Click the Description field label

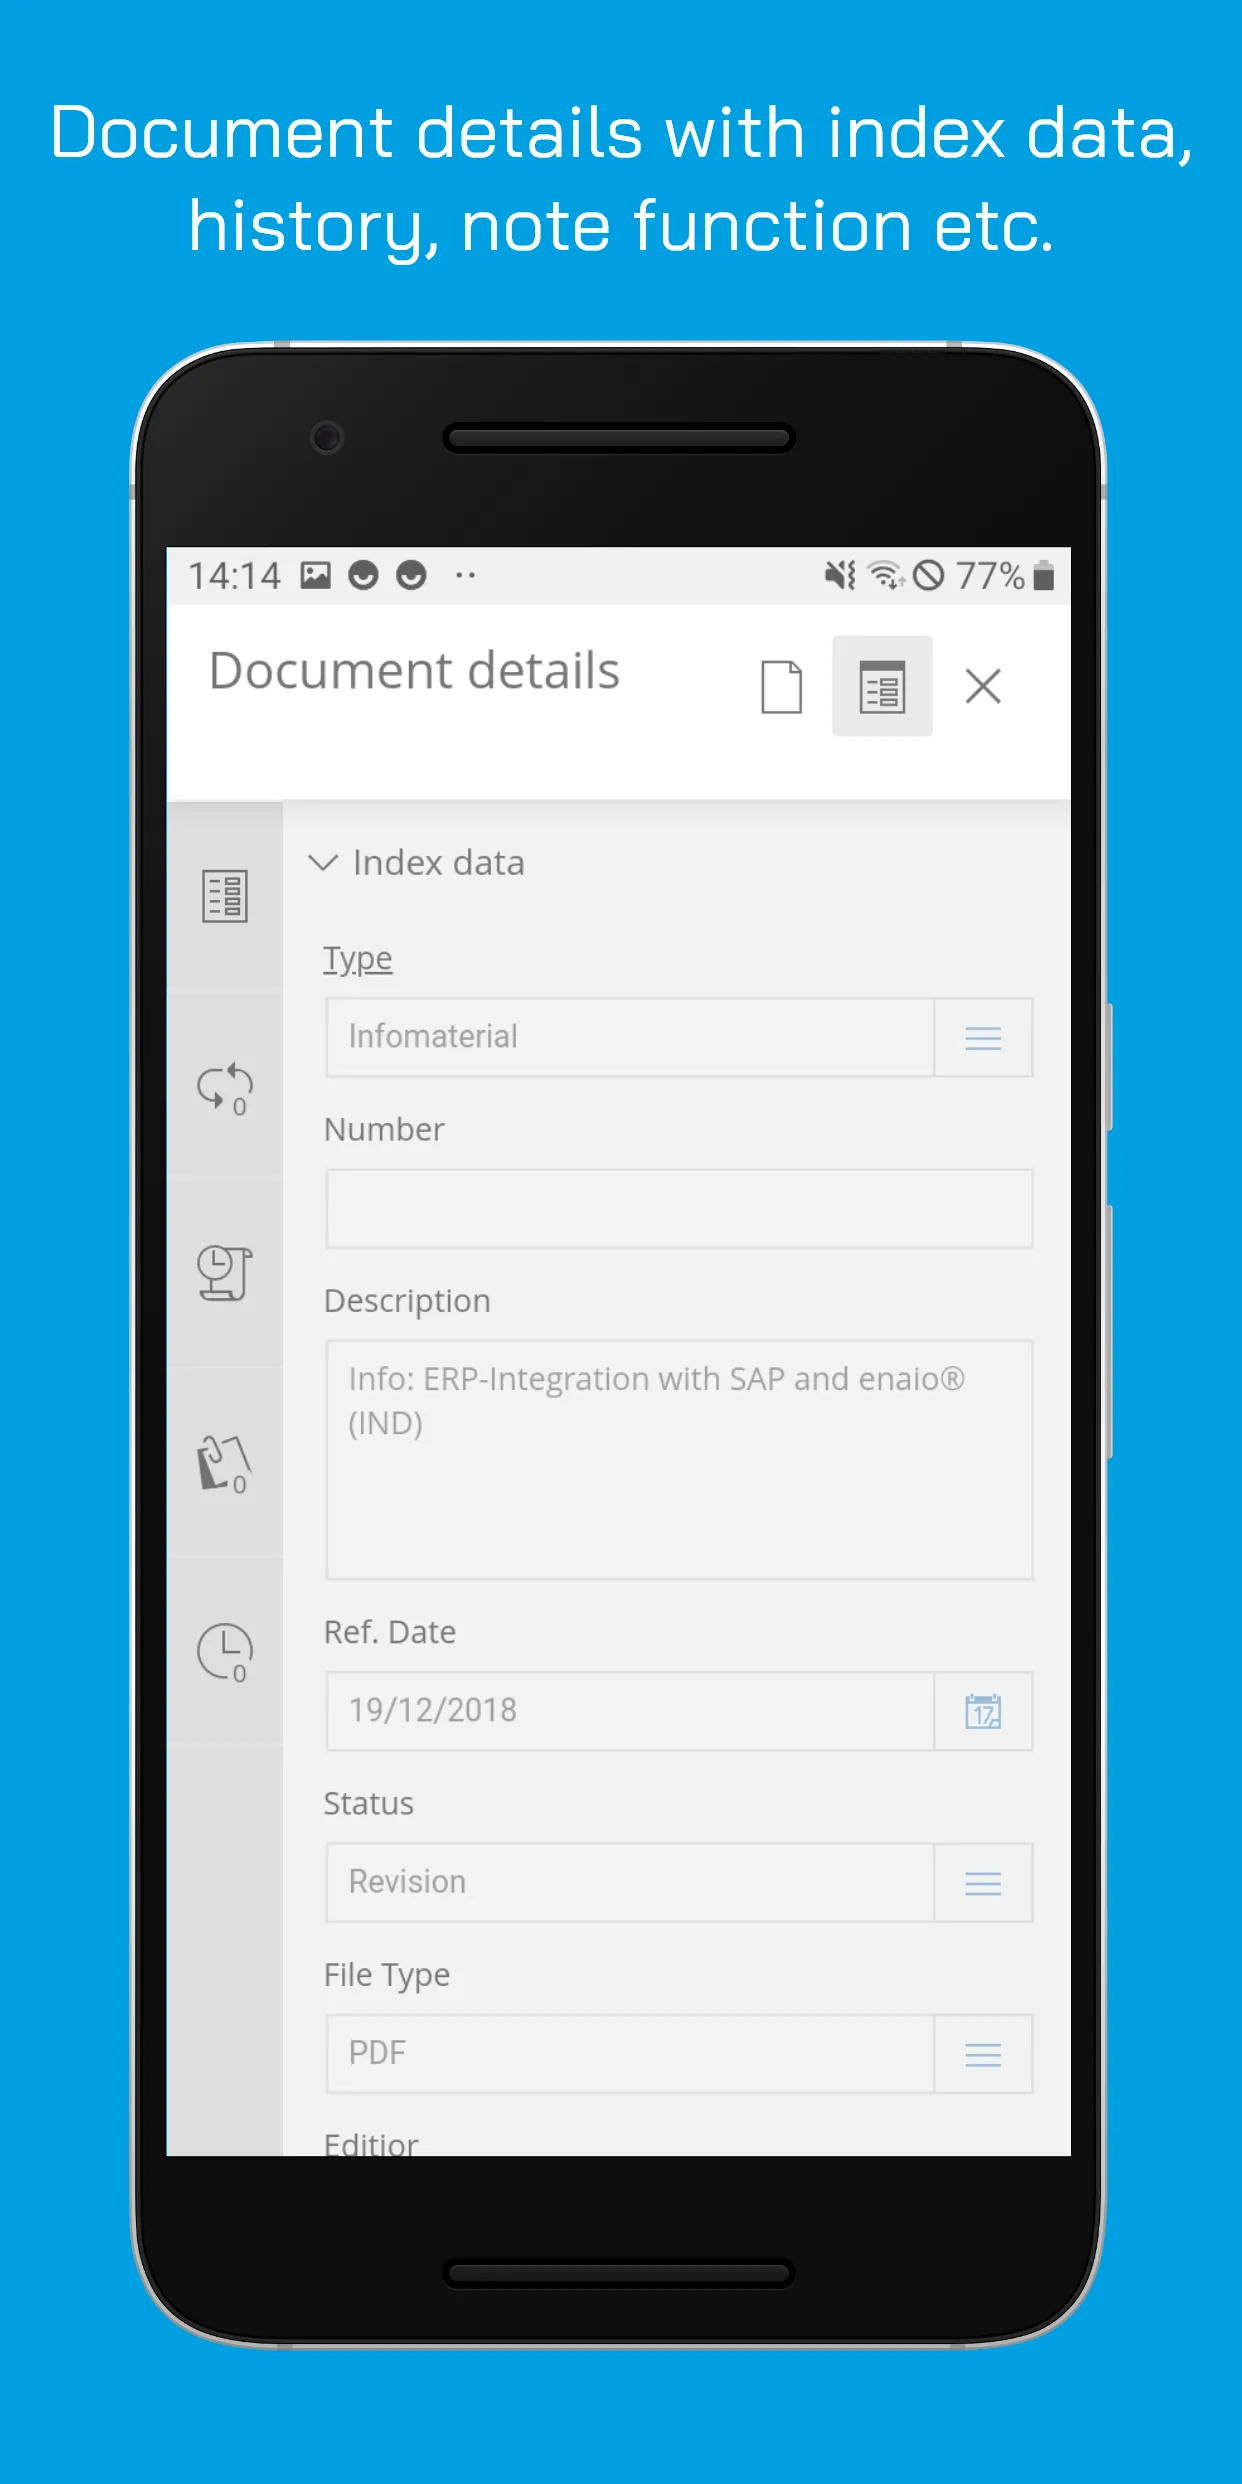pyautogui.click(x=407, y=1301)
